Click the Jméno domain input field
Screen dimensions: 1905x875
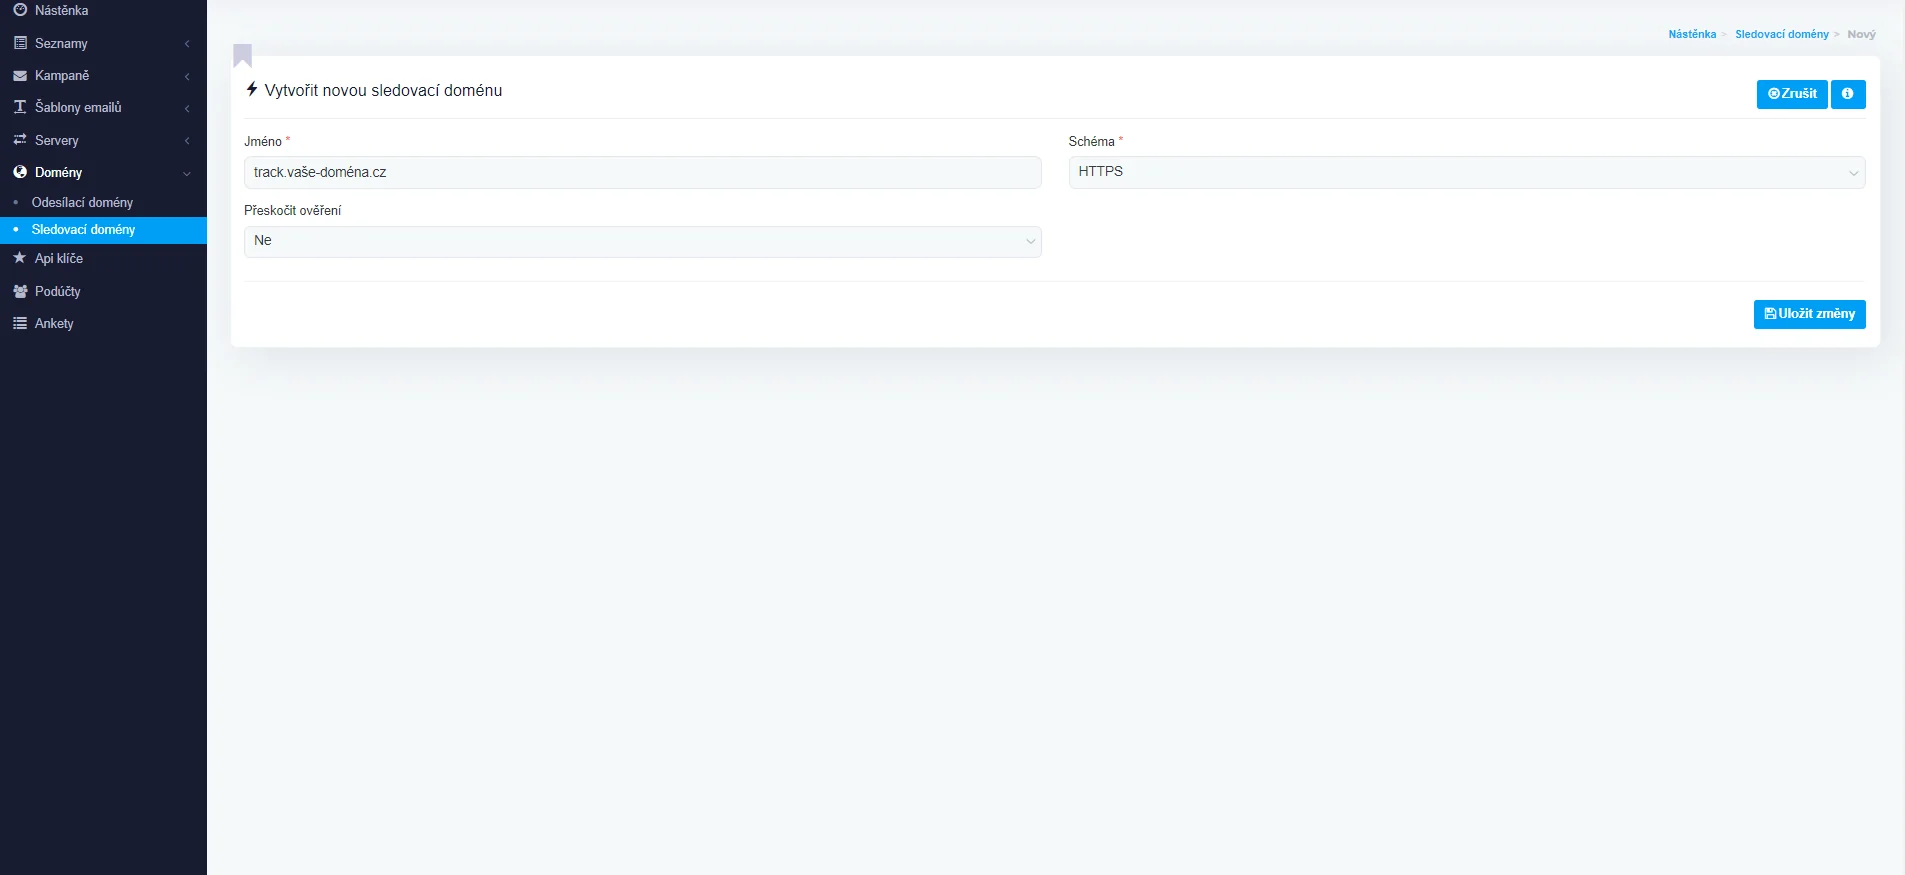coord(642,172)
